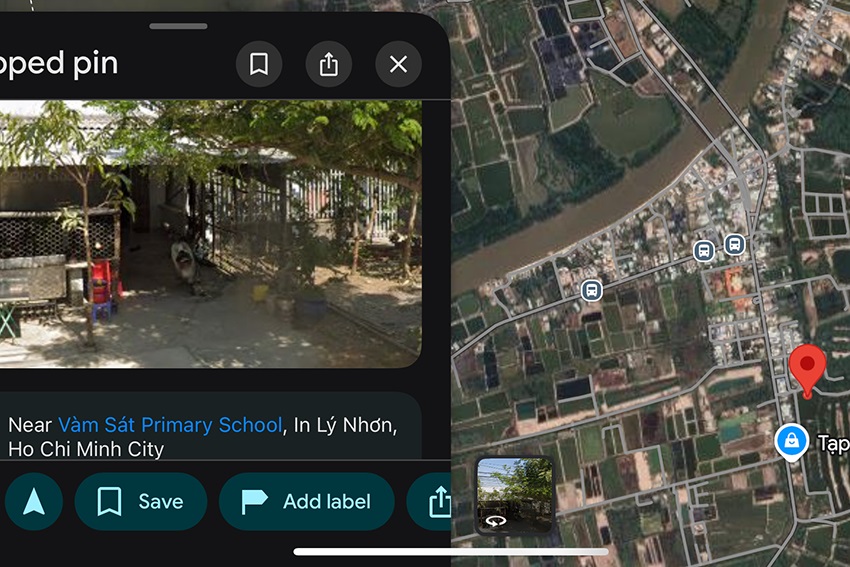Close the dropped pin panel

[x=398, y=65]
